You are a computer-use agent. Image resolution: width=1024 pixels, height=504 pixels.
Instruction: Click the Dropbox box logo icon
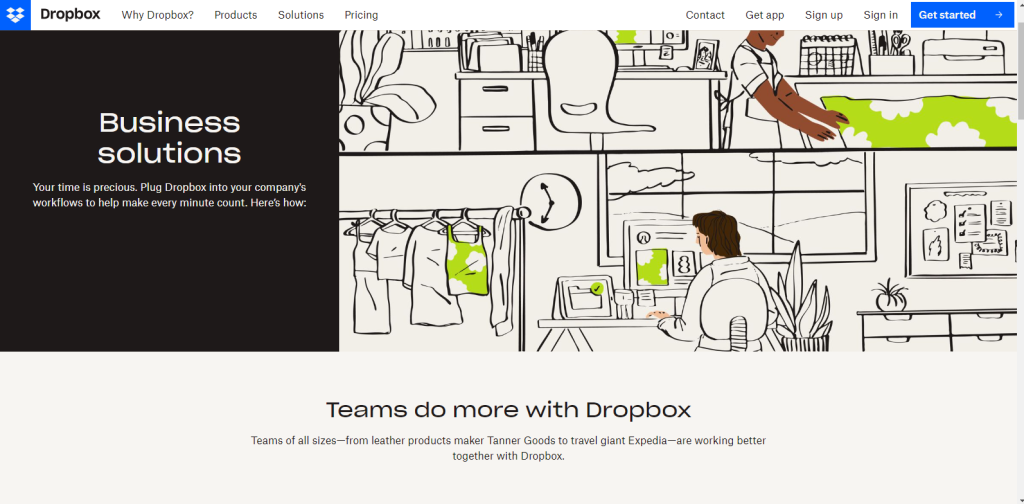pyautogui.click(x=15, y=14)
